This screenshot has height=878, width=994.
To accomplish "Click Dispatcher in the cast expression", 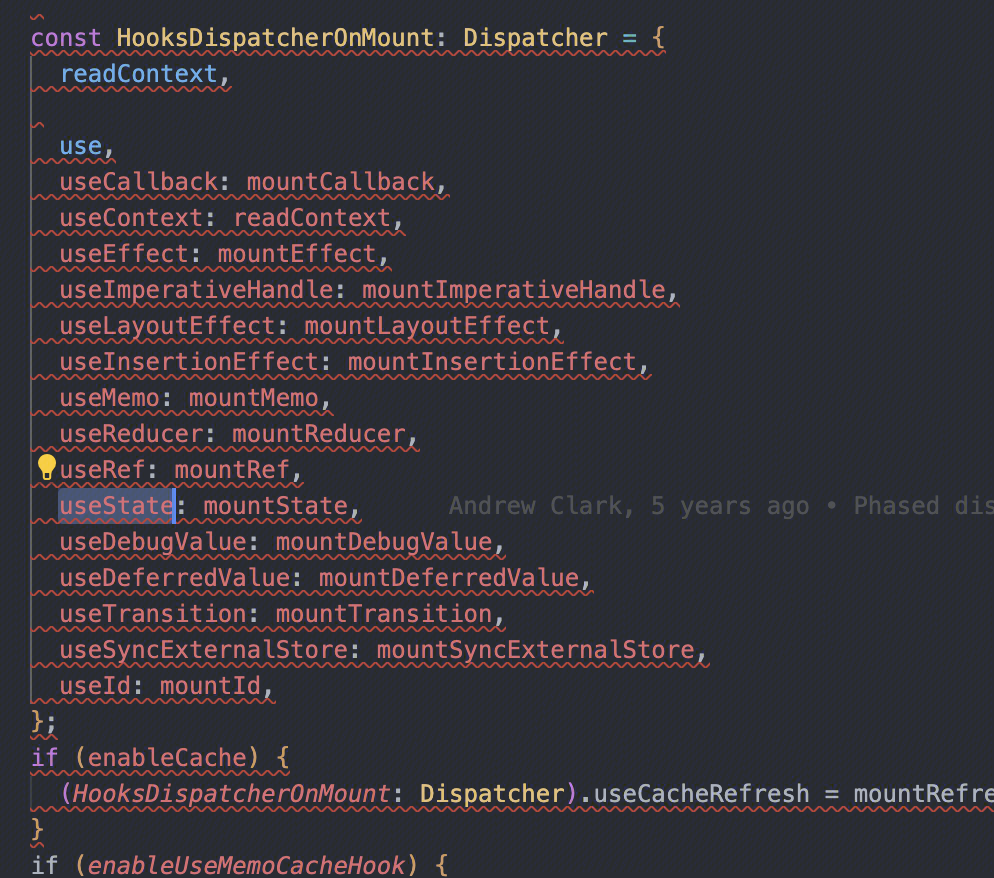I will coord(492,794).
